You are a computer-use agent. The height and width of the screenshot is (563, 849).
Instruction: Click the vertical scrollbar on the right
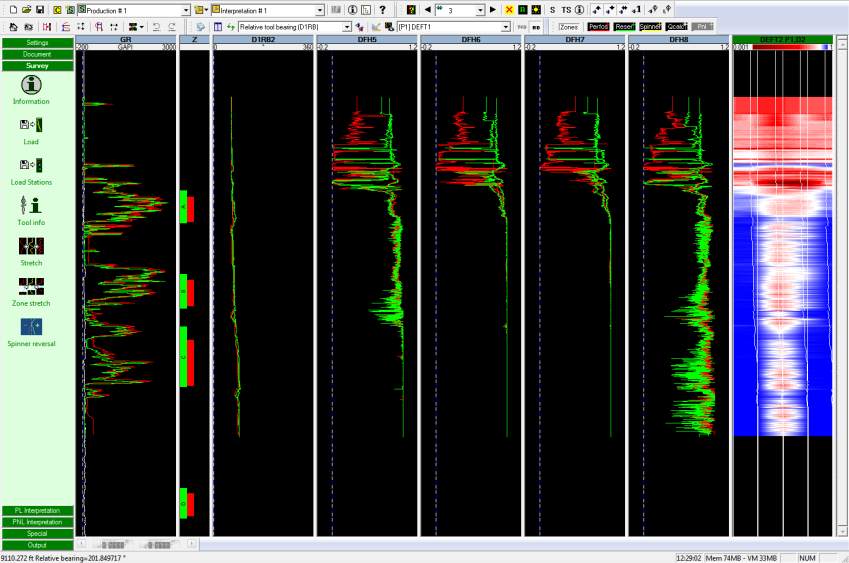click(x=842, y=286)
